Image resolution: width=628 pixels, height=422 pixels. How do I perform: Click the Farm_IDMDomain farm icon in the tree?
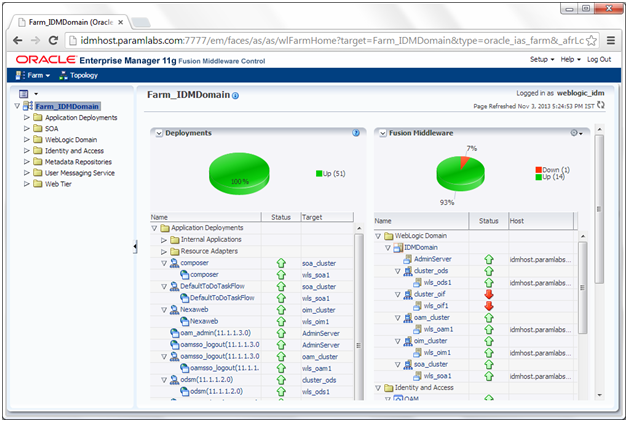click(28, 106)
